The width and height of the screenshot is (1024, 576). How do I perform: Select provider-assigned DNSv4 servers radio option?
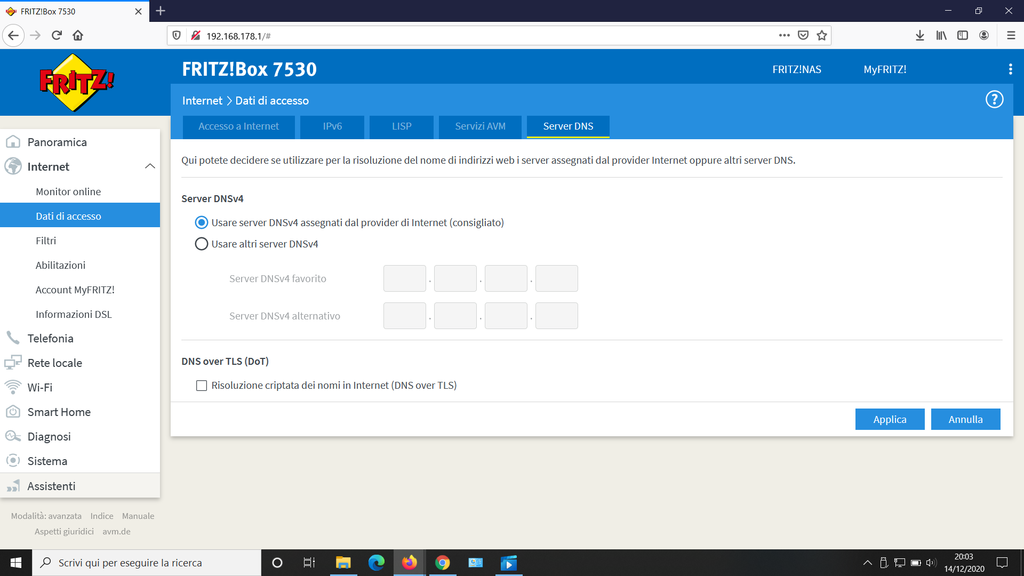coord(201,223)
